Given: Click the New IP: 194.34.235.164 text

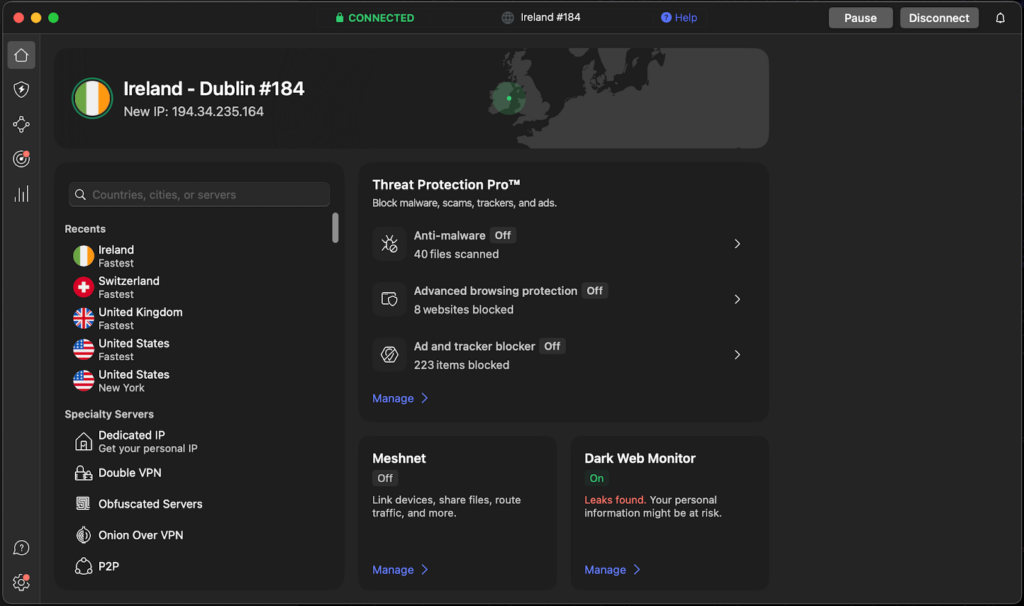Looking at the screenshot, I should tap(193, 112).
